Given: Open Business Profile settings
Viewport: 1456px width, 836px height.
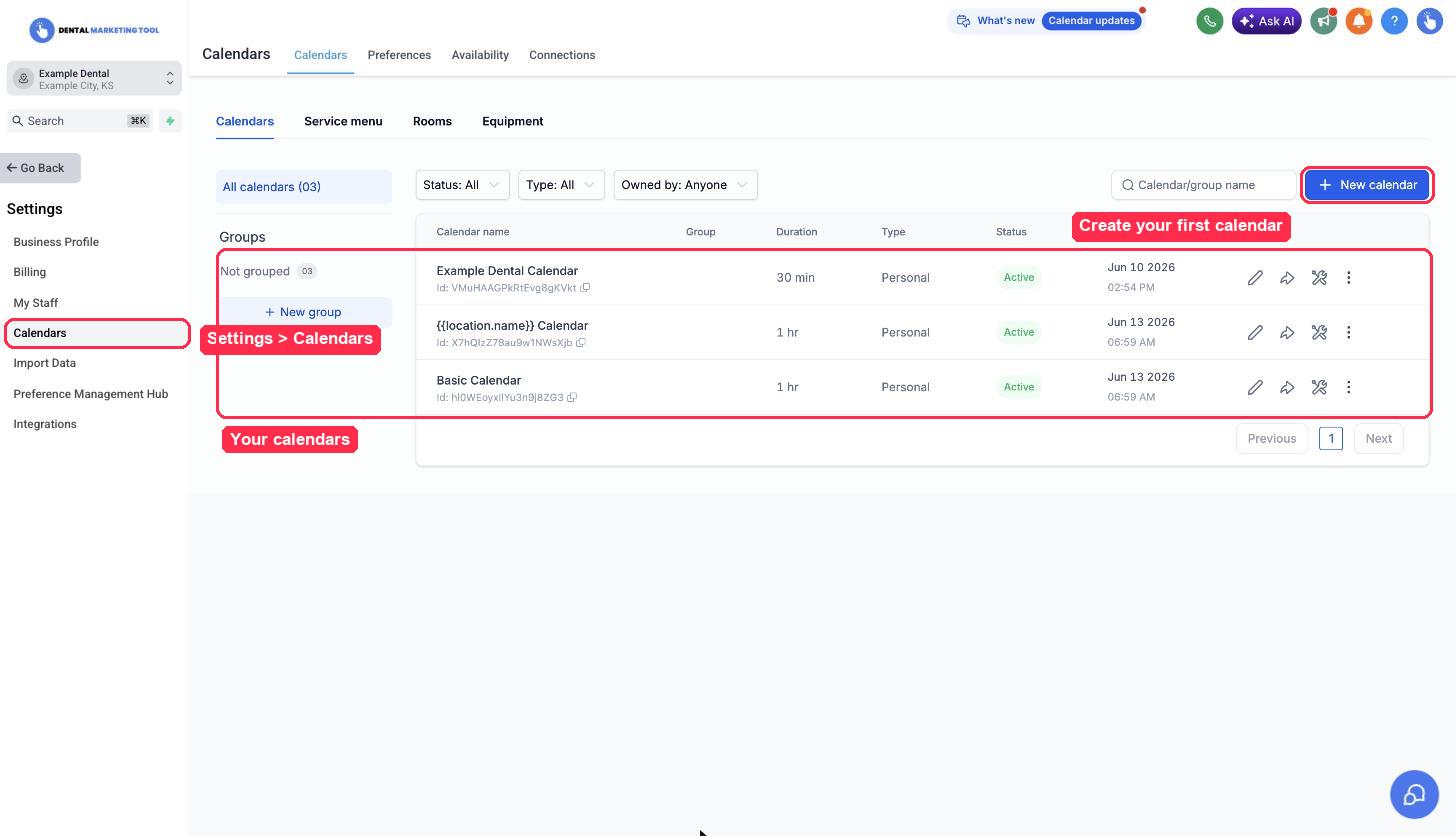Looking at the screenshot, I should tap(56, 242).
